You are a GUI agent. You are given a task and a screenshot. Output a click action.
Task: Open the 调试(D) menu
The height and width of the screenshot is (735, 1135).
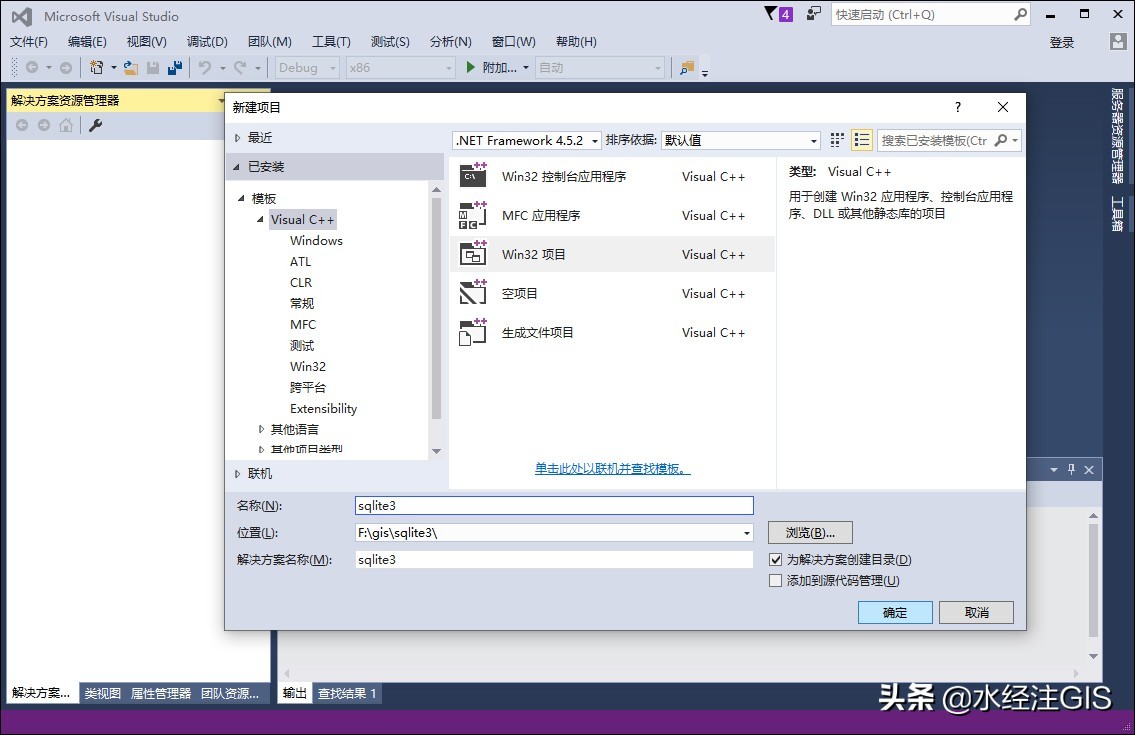point(207,42)
